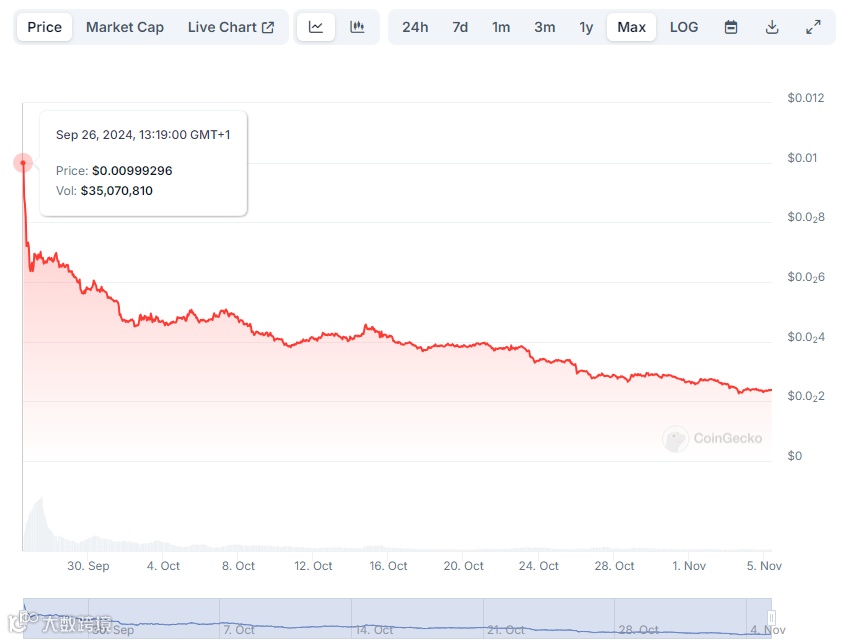Click the $0.01 y-axis label
This screenshot has height=640, width=854.
point(802,158)
